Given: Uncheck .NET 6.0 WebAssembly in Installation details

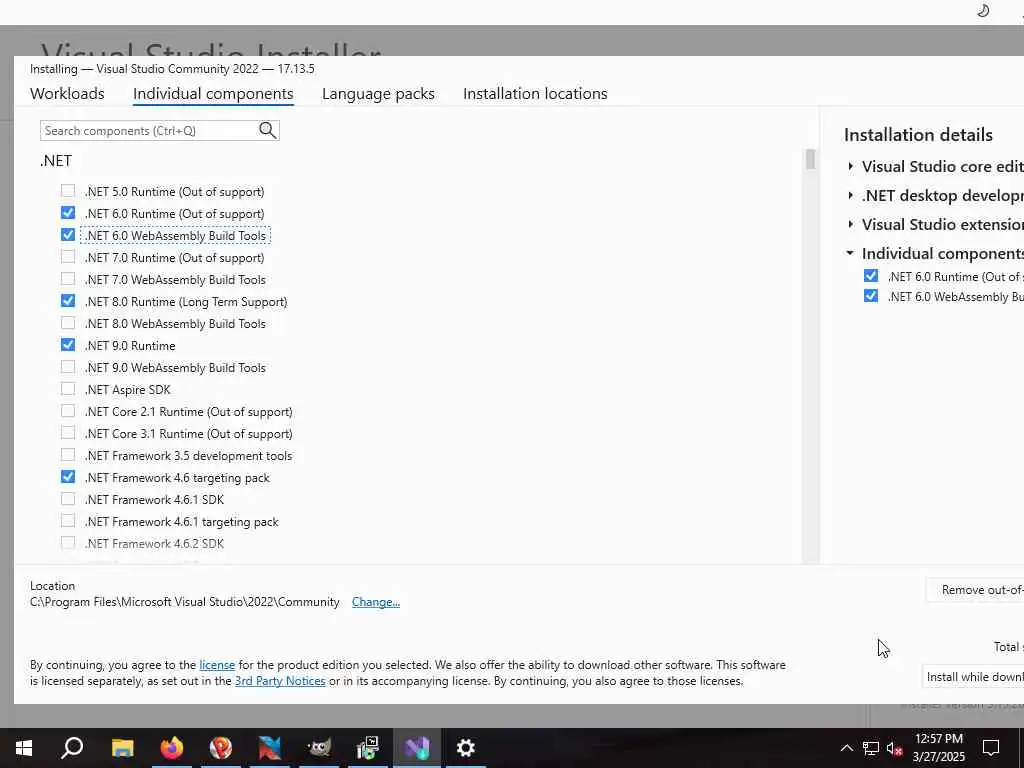Looking at the screenshot, I should pyautogui.click(x=871, y=296).
